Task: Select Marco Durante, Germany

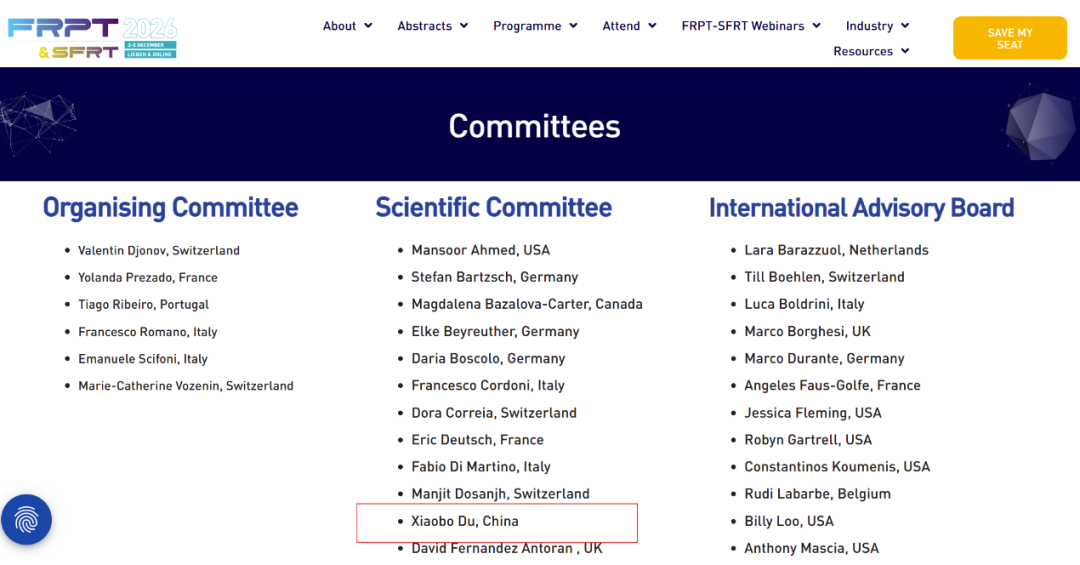Action: pos(824,358)
